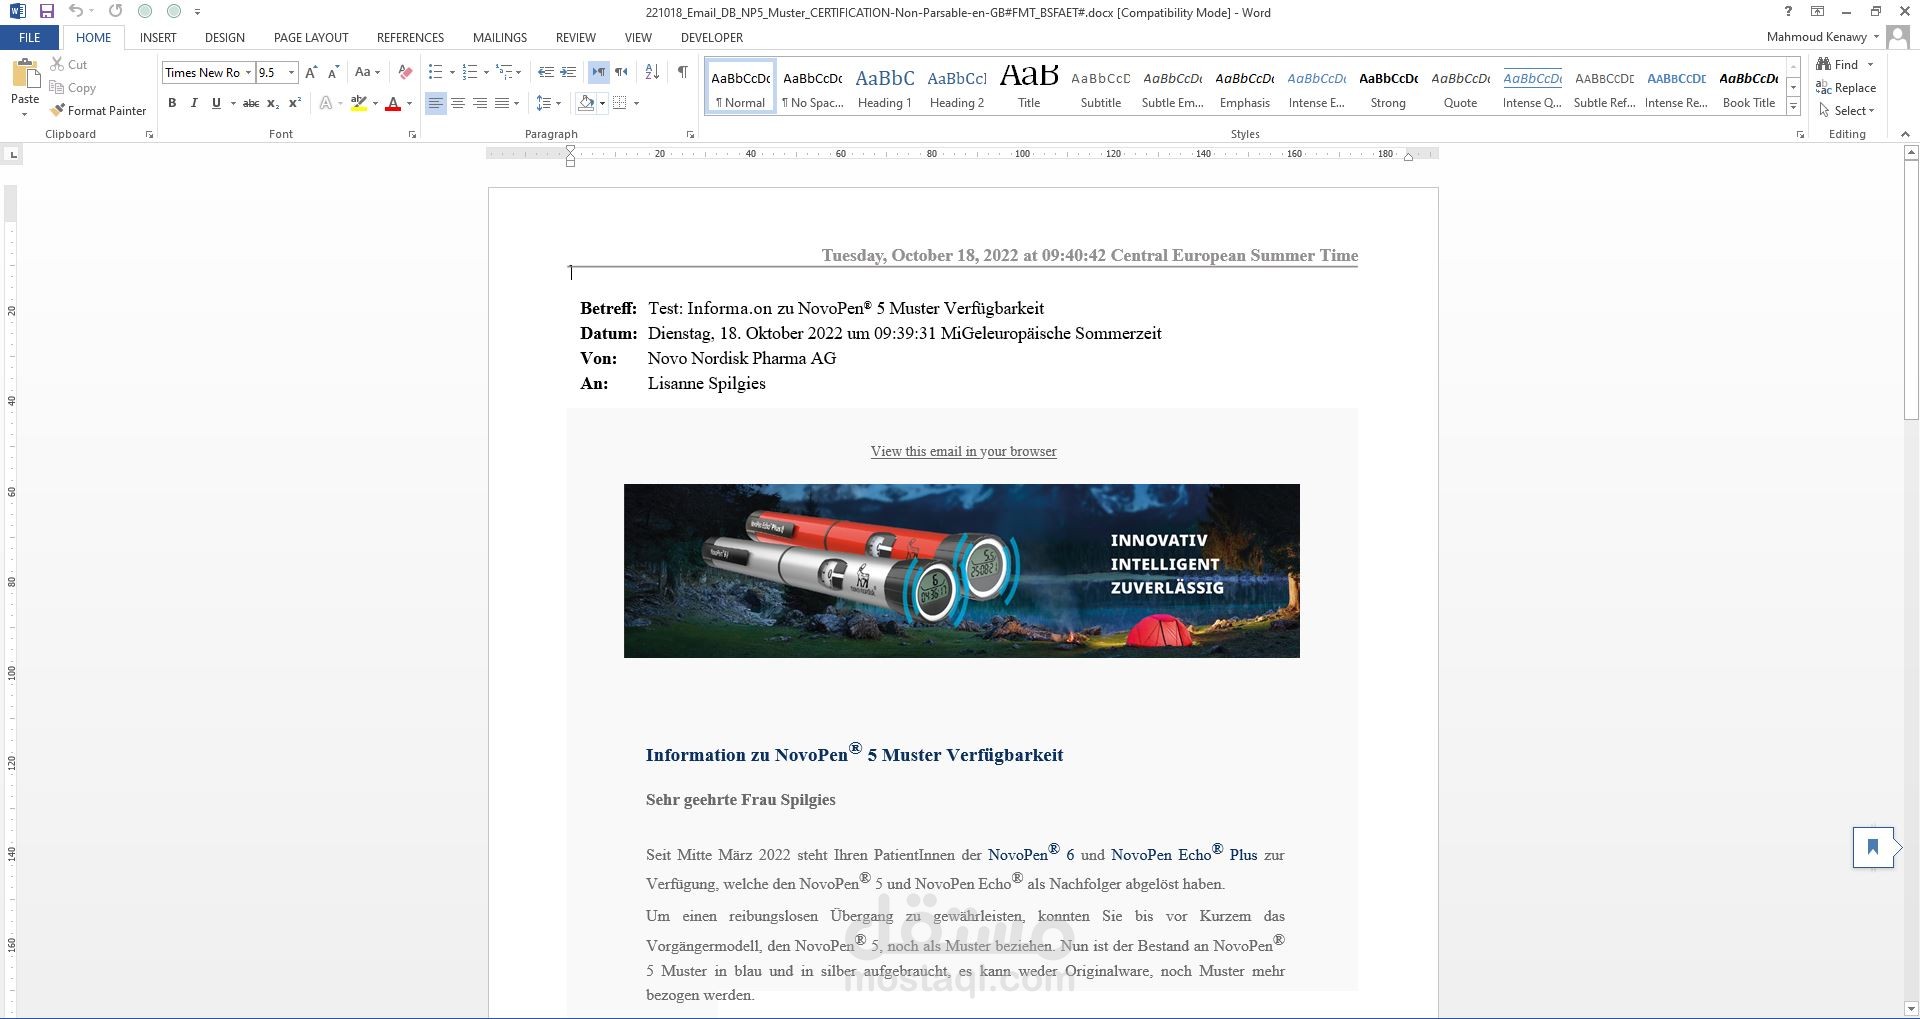
Task: Expand numbering list options
Action: [486, 72]
